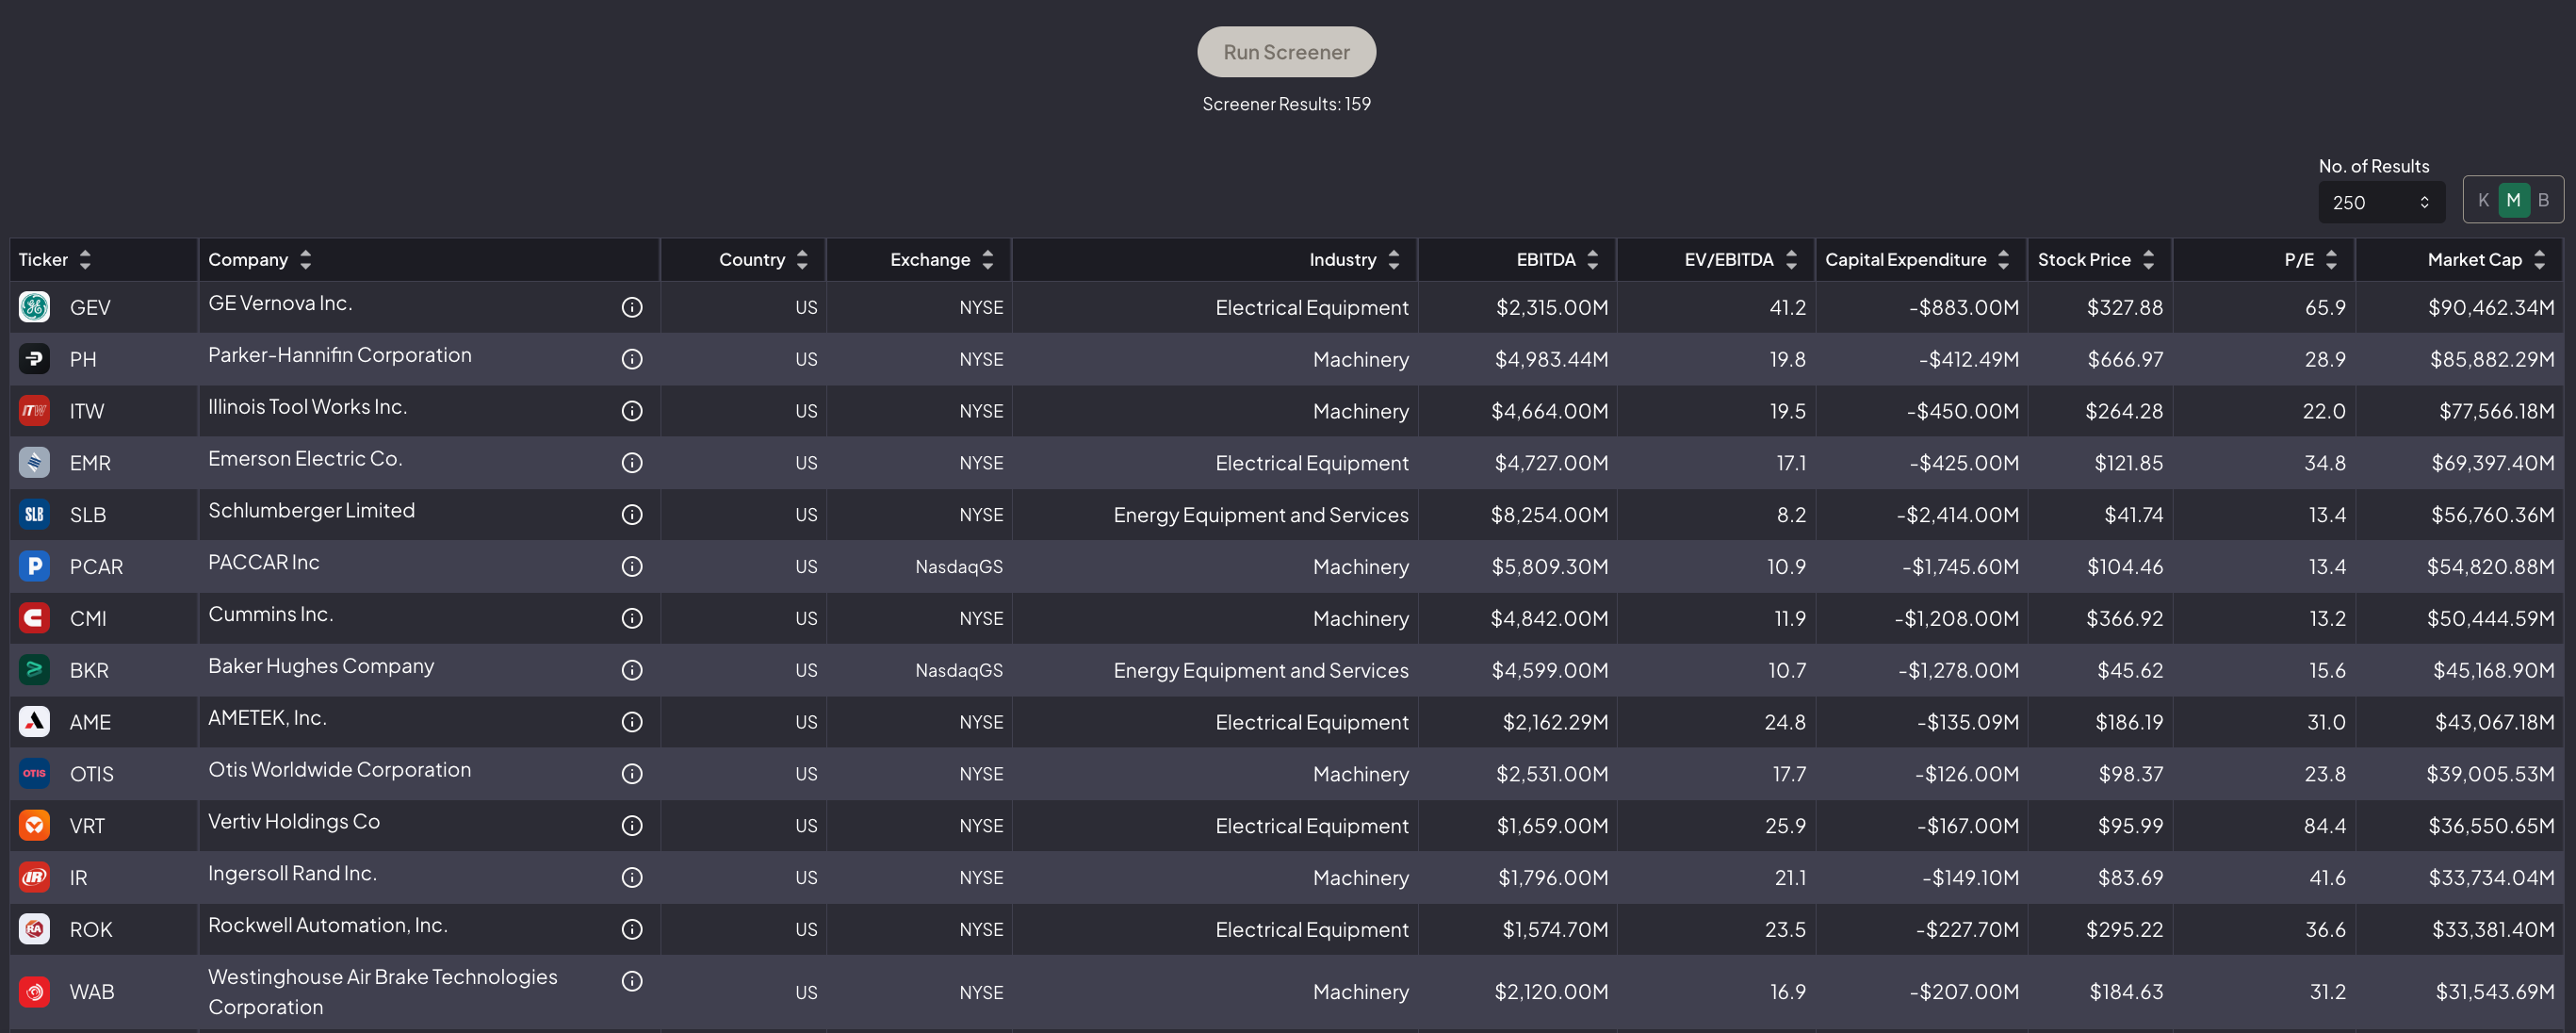Click the Baker Hughes logo icon
The image size is (2576, 1033).
tap(34, 671)
